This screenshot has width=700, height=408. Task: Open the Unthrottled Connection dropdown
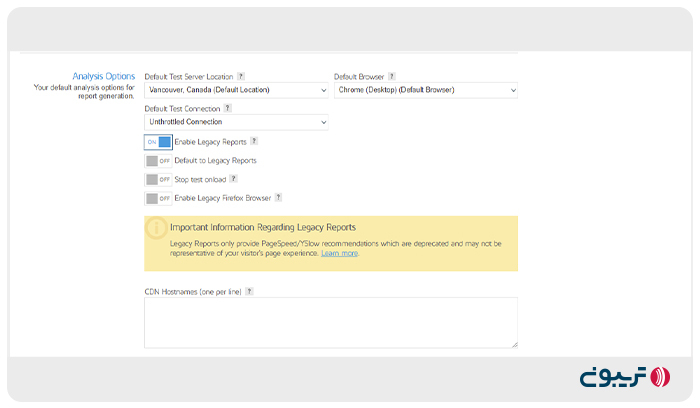(236, 122)
